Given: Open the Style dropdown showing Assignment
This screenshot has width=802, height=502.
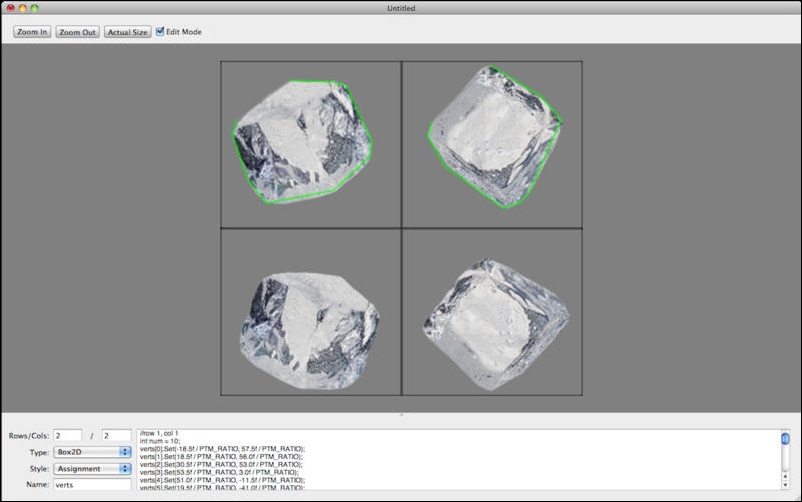Looking at the screenshot, I should click(x=93, y=468).
